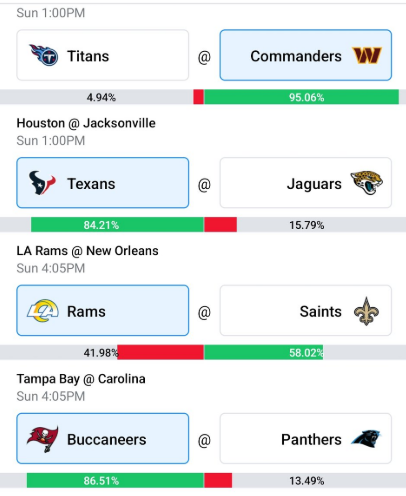Pick Titans to win

[103, 55]
